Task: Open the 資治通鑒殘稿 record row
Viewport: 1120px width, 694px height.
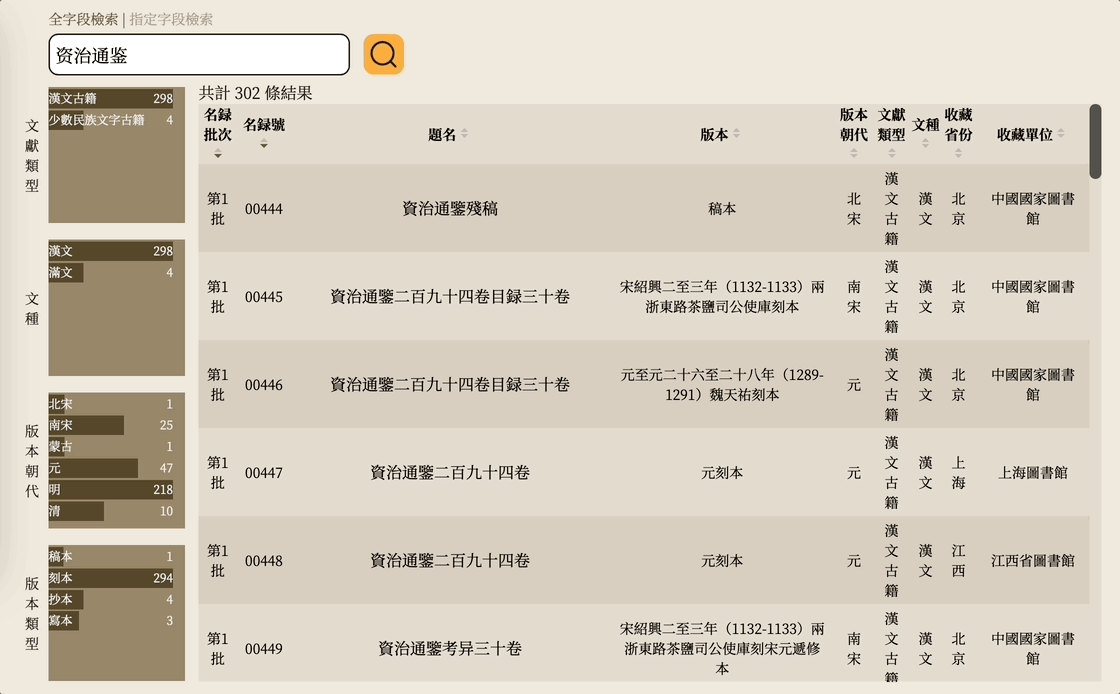Action: 450,209
